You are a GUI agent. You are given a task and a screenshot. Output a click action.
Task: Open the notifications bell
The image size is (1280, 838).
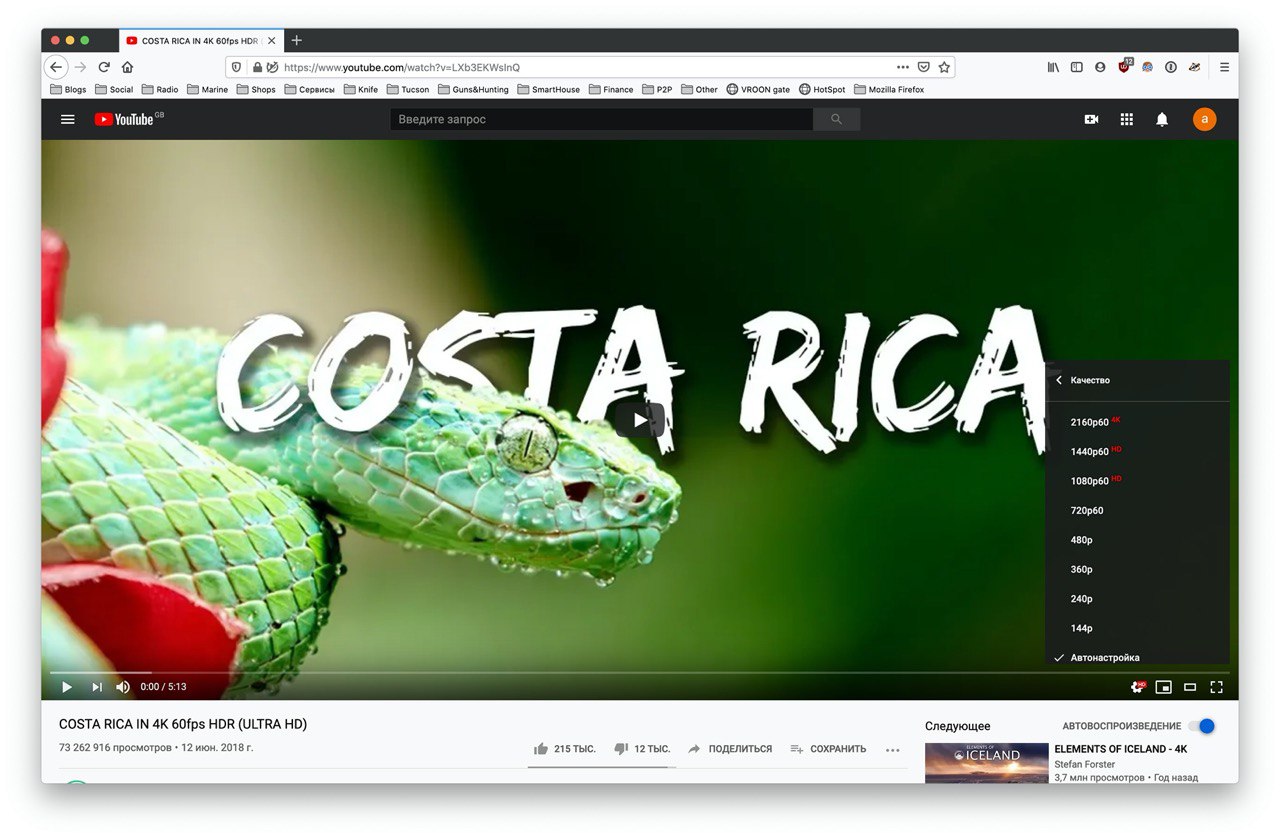(x=1162, y=119)
